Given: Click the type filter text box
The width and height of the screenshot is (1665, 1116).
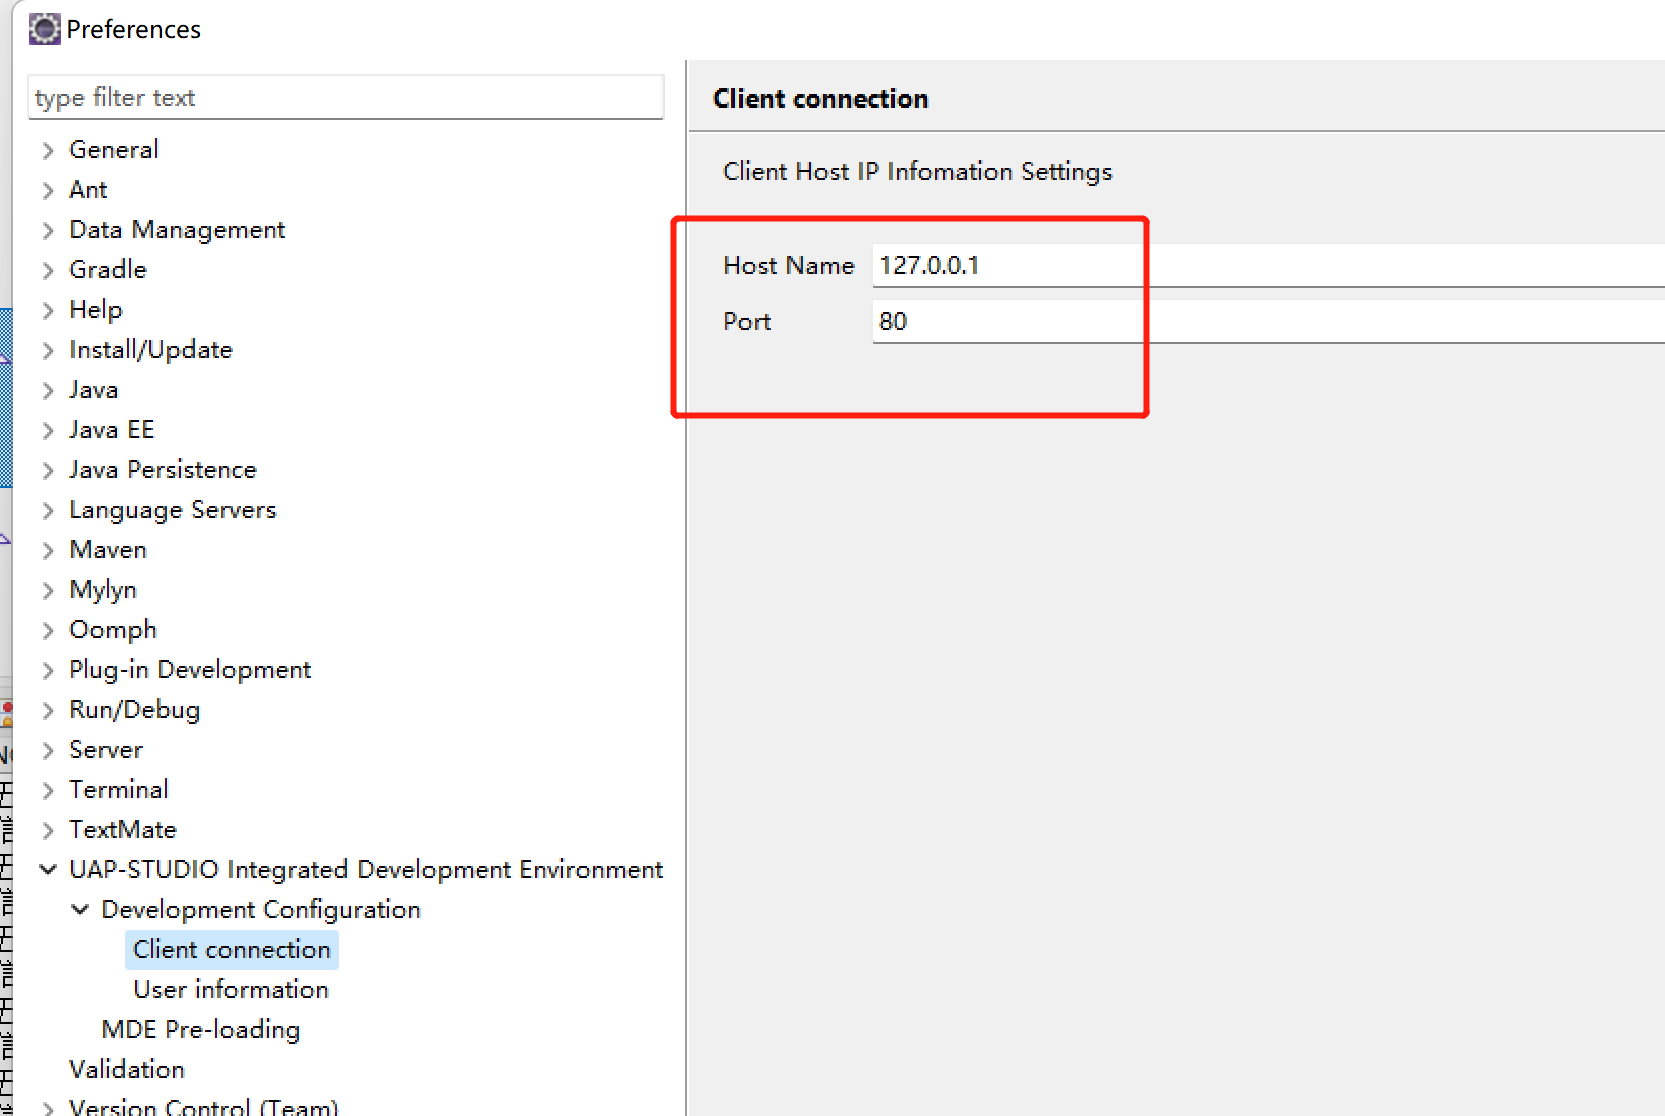Looking at the screenshot, I should [x=345, y=97].
